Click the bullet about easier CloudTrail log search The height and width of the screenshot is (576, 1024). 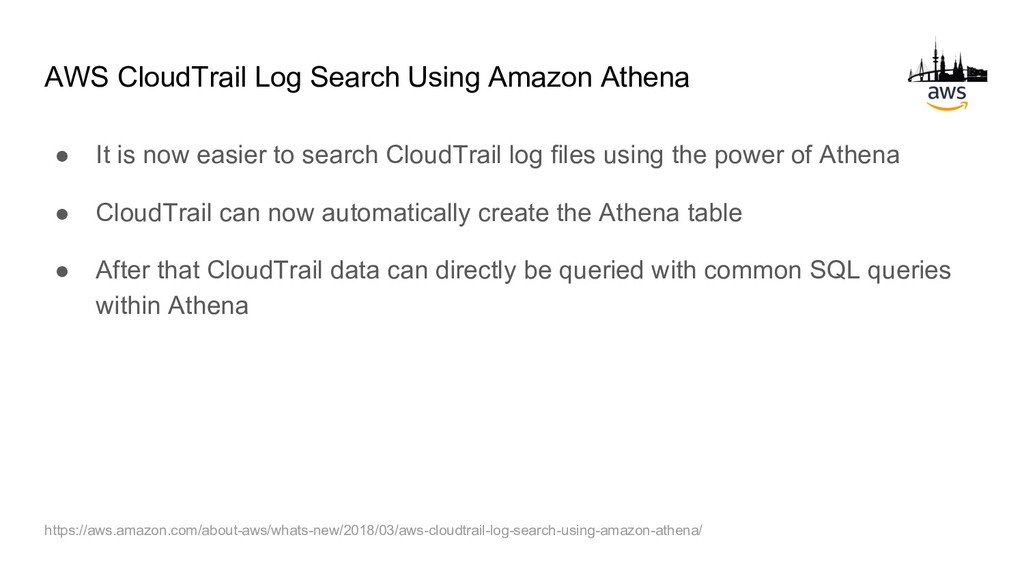pyautogui.click(x=498, y=155)
